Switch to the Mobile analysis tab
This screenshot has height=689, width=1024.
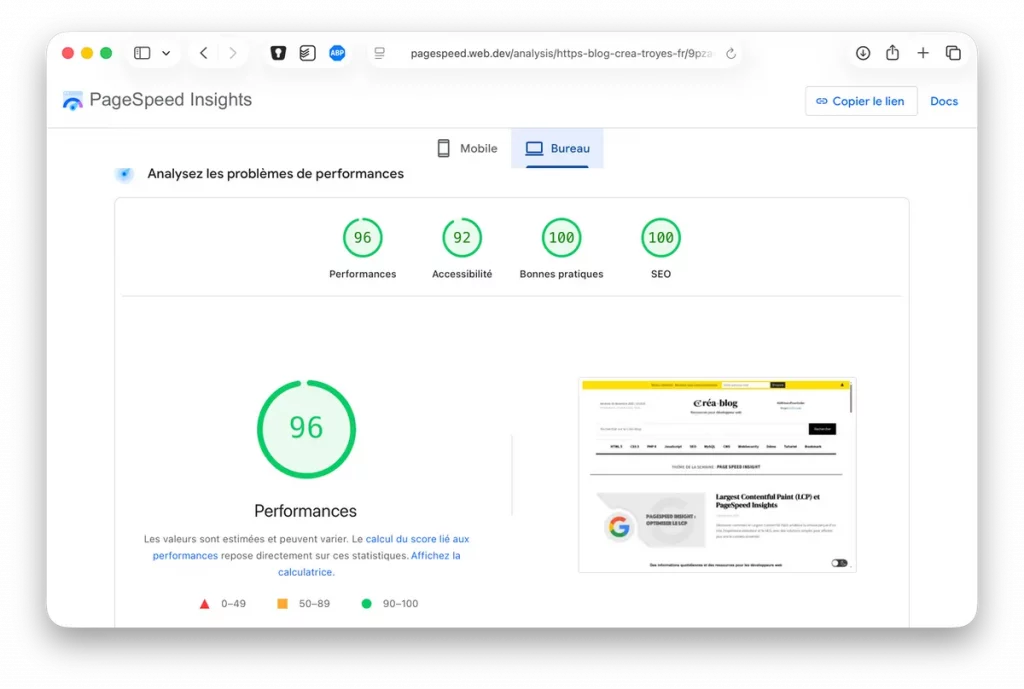tap(466, 148)
